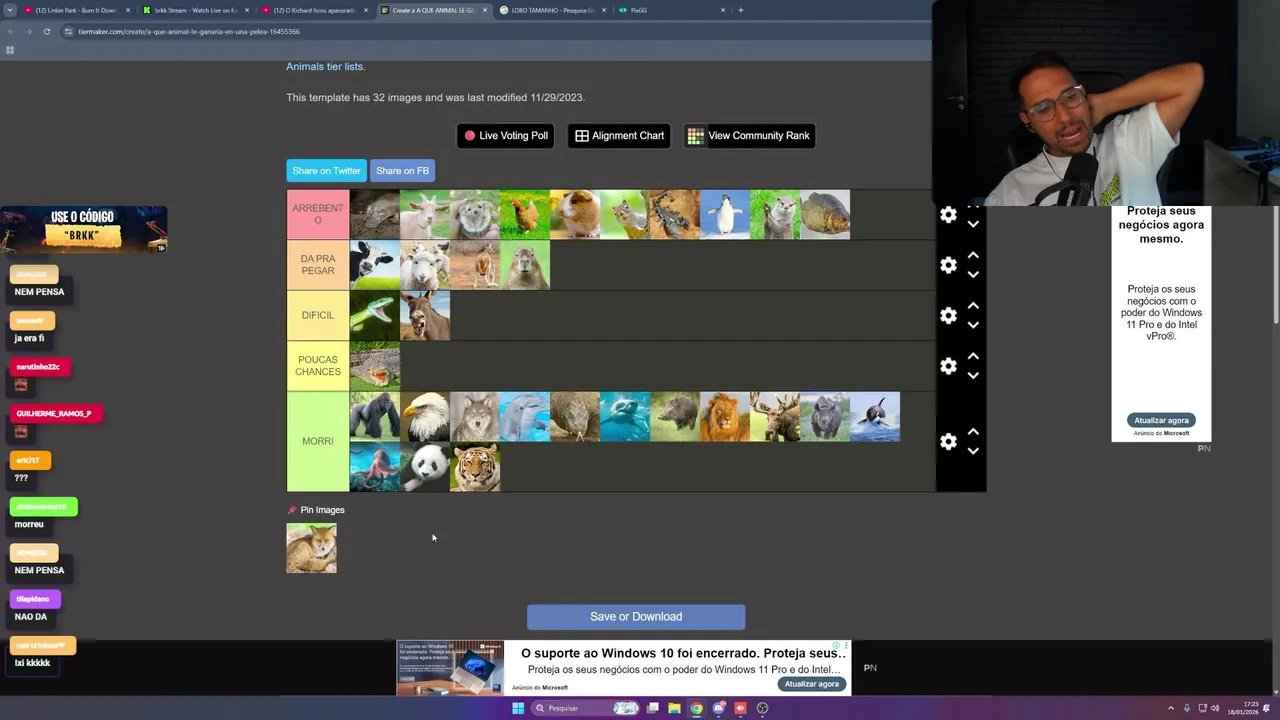Select the octopus image
The image size is (1280, 720).
[x=375, y=467]
